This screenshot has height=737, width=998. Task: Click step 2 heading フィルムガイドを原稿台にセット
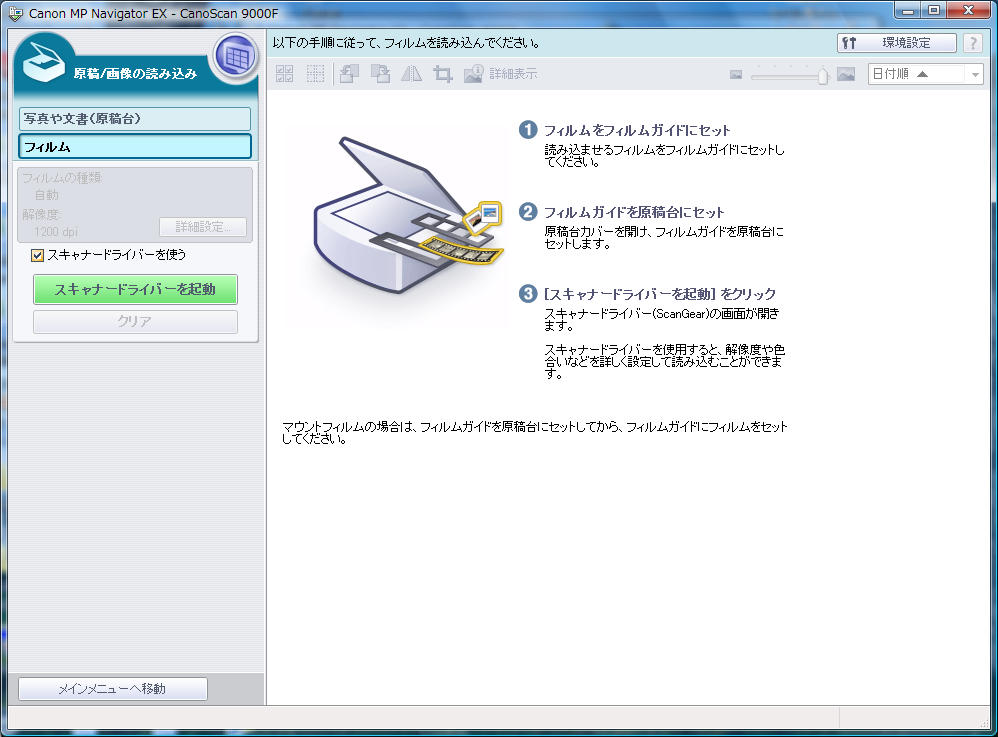tap(633, 212)
